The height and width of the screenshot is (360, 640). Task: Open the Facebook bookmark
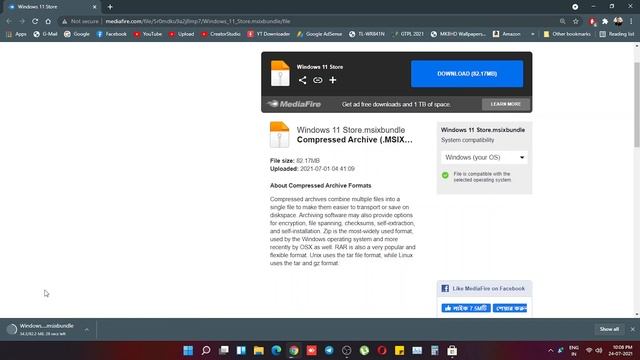coord(111,34)
